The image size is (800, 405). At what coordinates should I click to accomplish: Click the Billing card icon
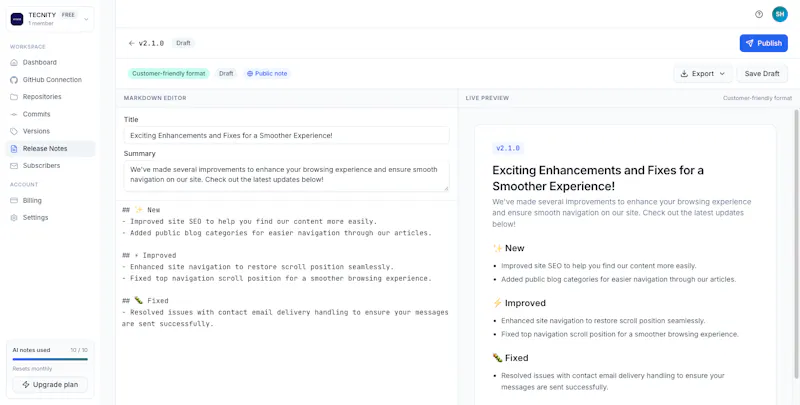14,200
